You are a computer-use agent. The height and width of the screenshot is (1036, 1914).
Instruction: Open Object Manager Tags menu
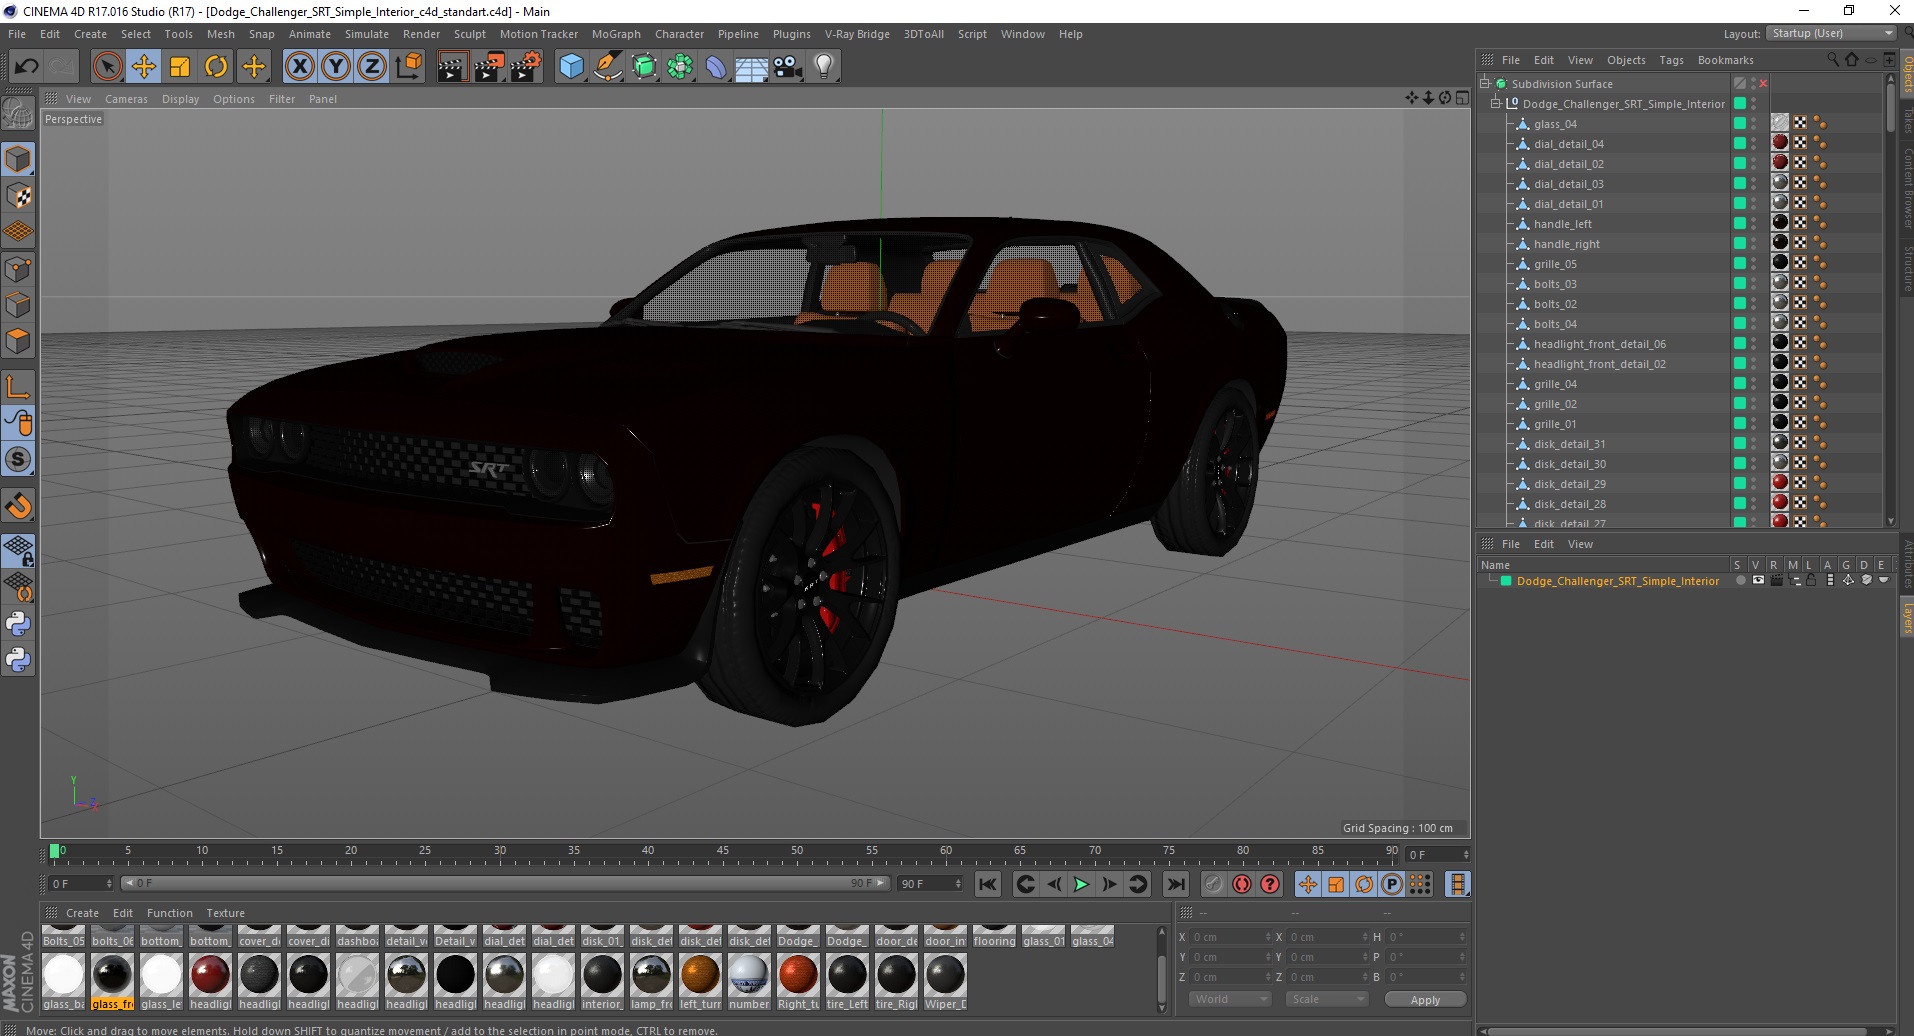1671,60
